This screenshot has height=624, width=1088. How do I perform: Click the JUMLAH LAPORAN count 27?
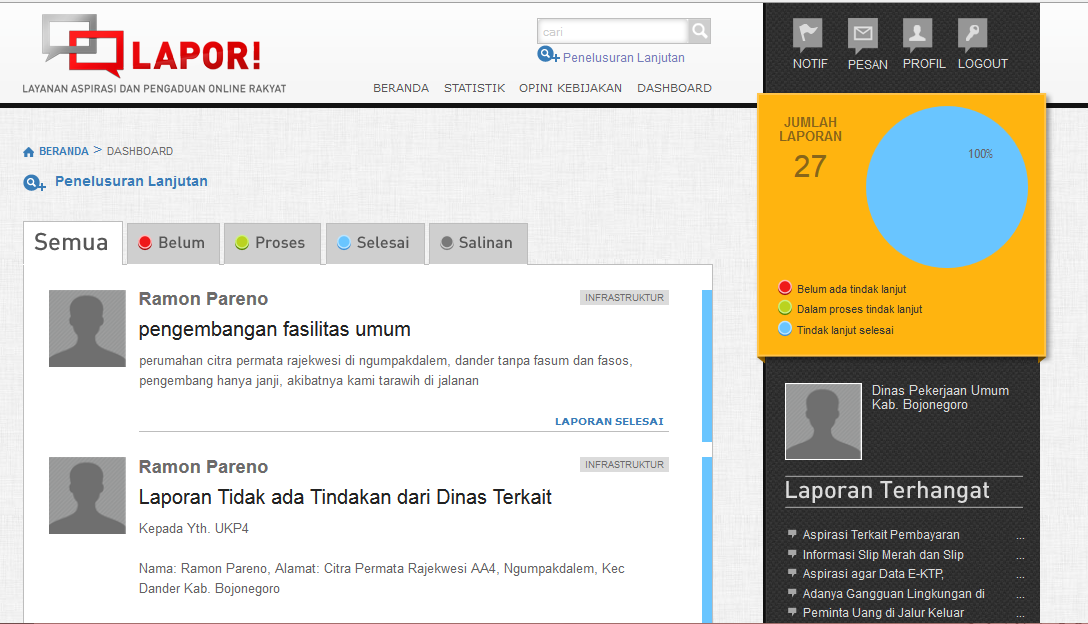[x=810, y=167]
